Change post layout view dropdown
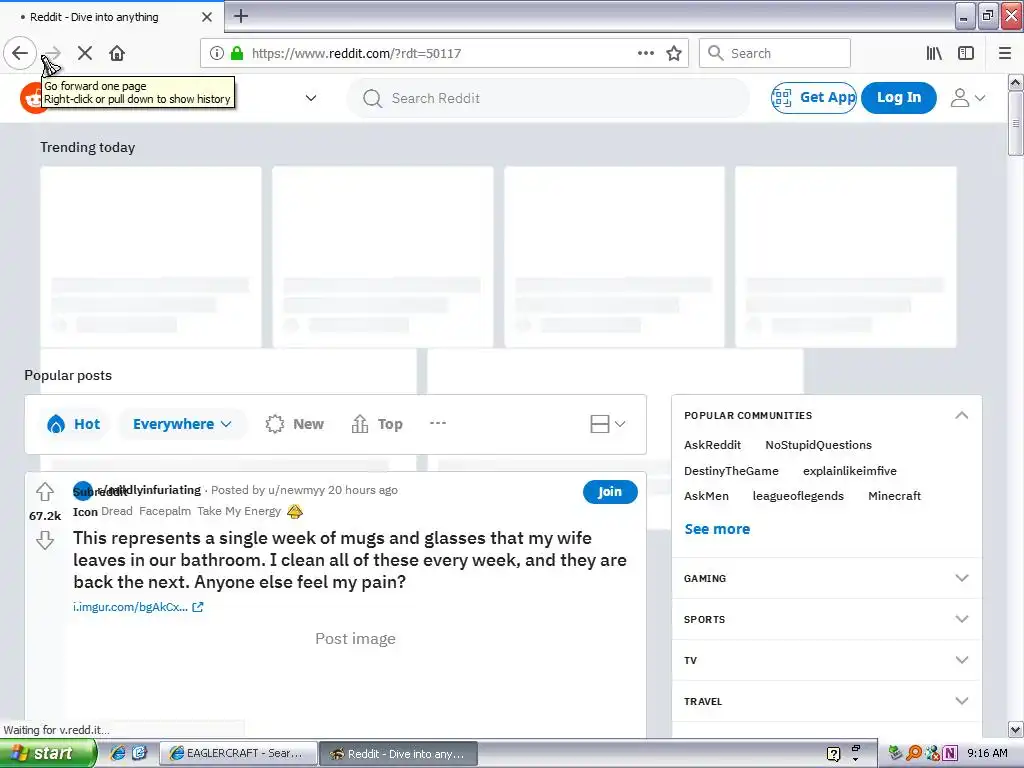Viewport: 1024px width, 768px height. click(608, 424)
